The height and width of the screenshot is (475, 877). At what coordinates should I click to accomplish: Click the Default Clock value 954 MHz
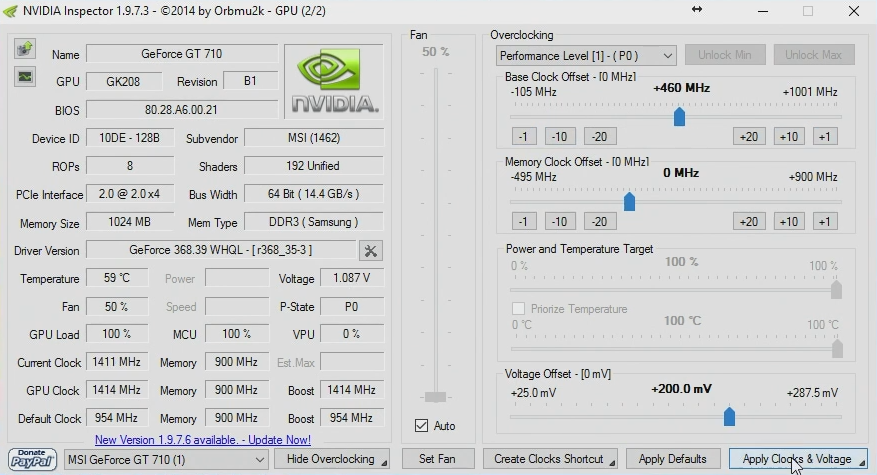click(117, 418)
